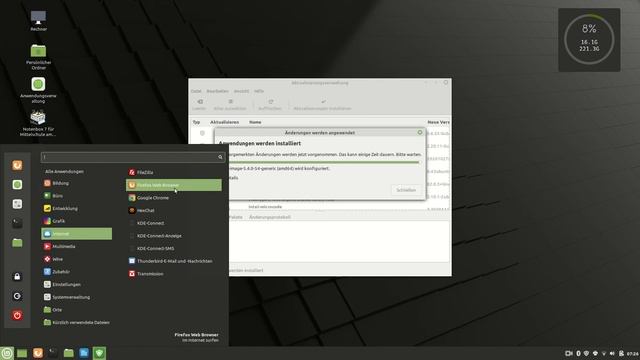640x360 pixels.
Task: Select the Einstellungen category
Action: click(76, 284)
